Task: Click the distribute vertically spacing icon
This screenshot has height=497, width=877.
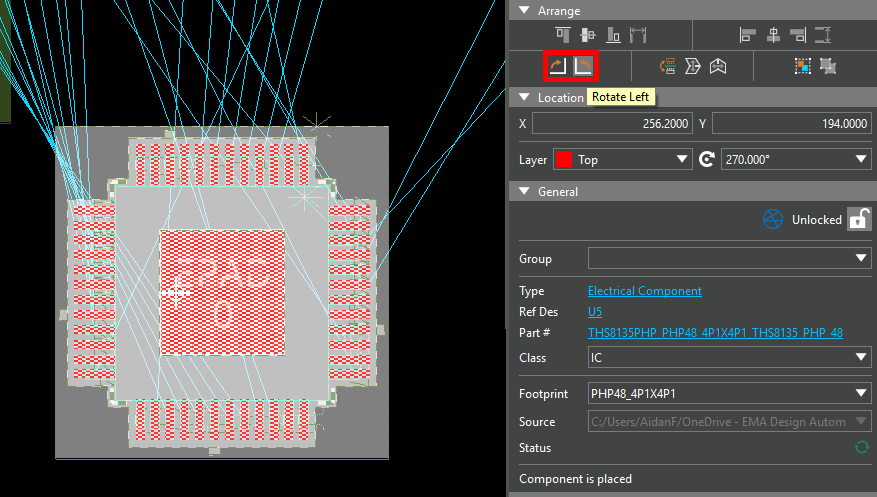Action: (823, 35)
